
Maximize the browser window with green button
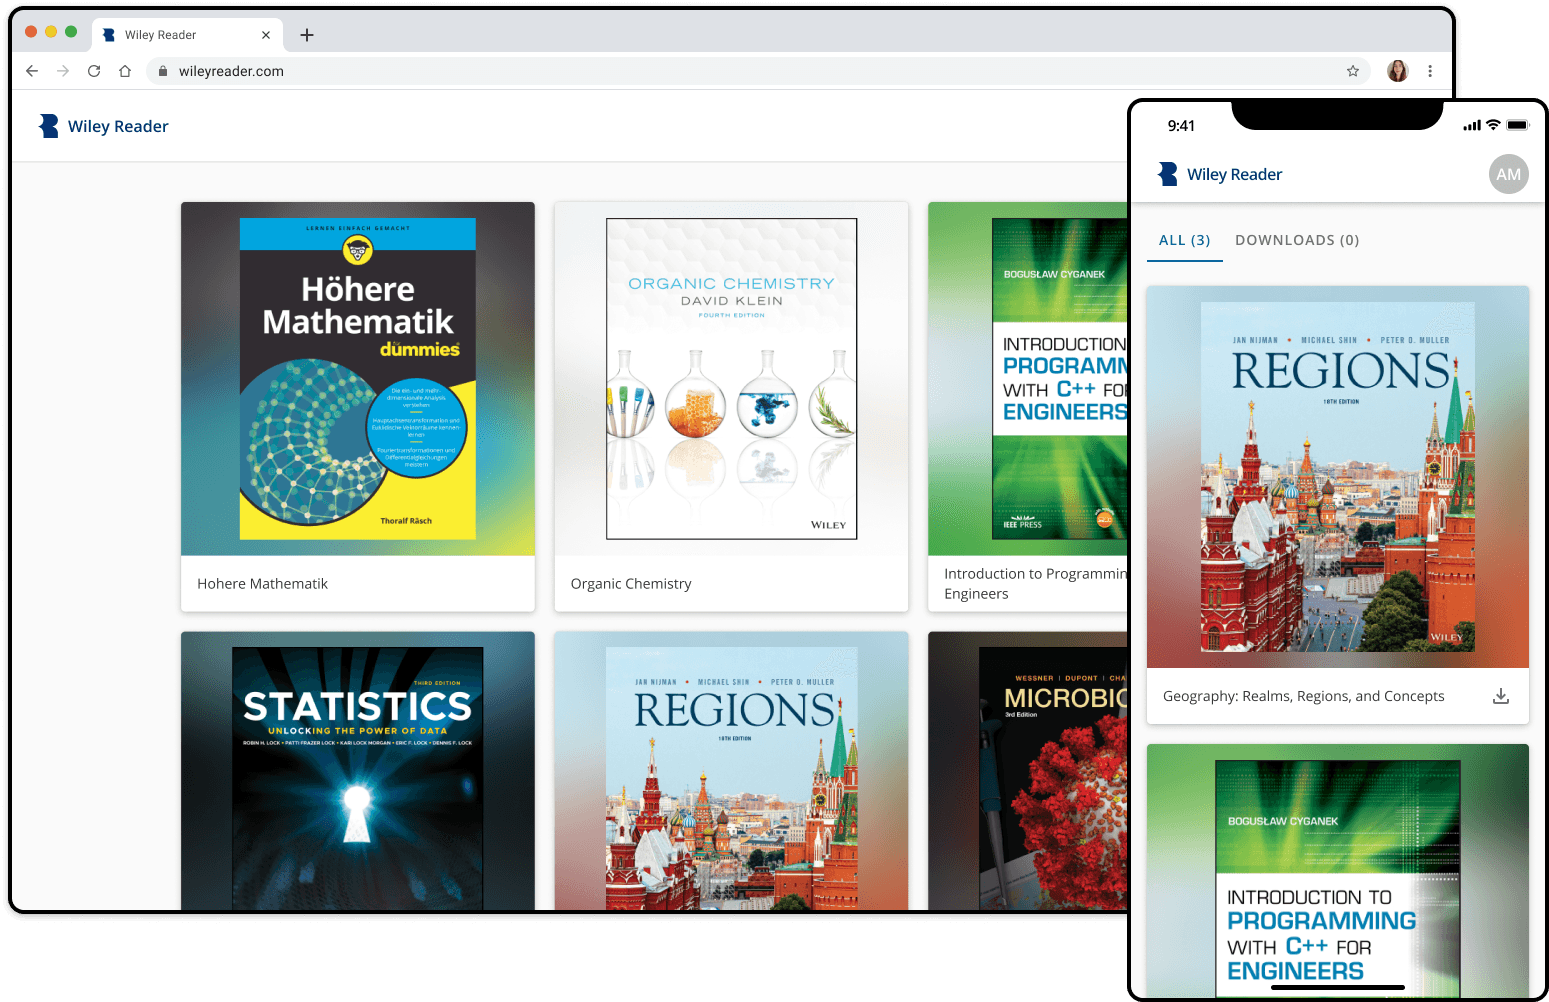point(71,32)
